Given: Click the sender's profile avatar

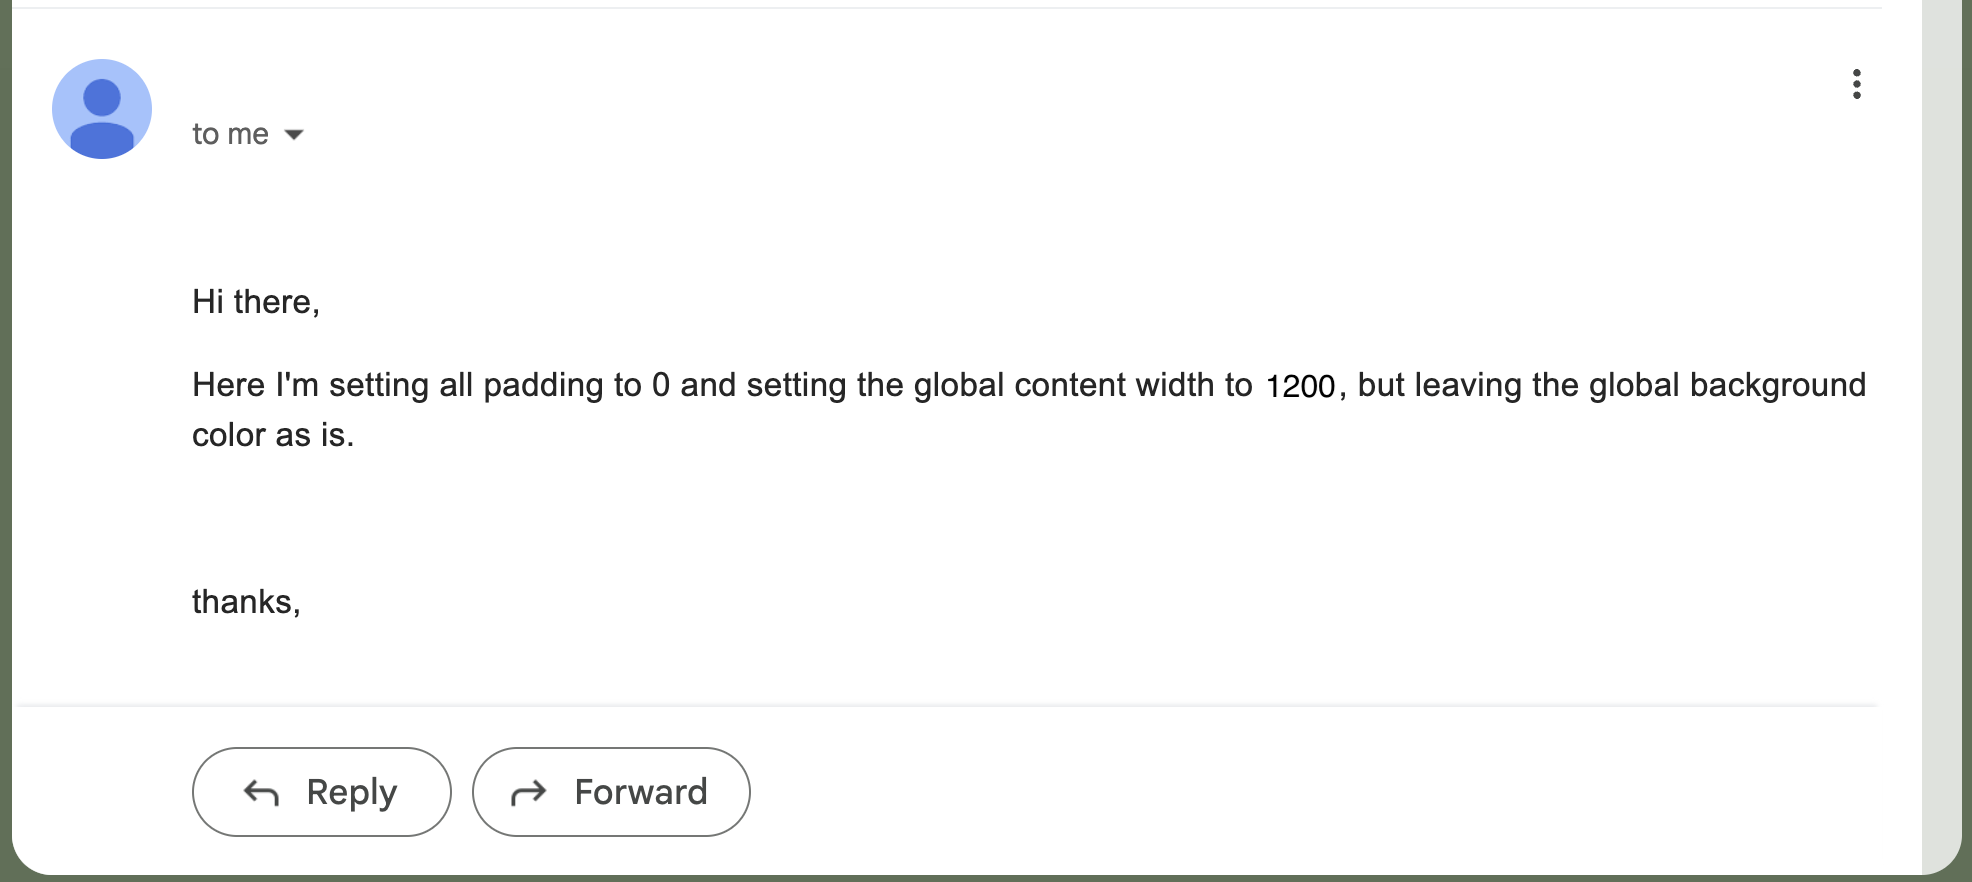Looking at the screenshot, I should click(102, 109).
